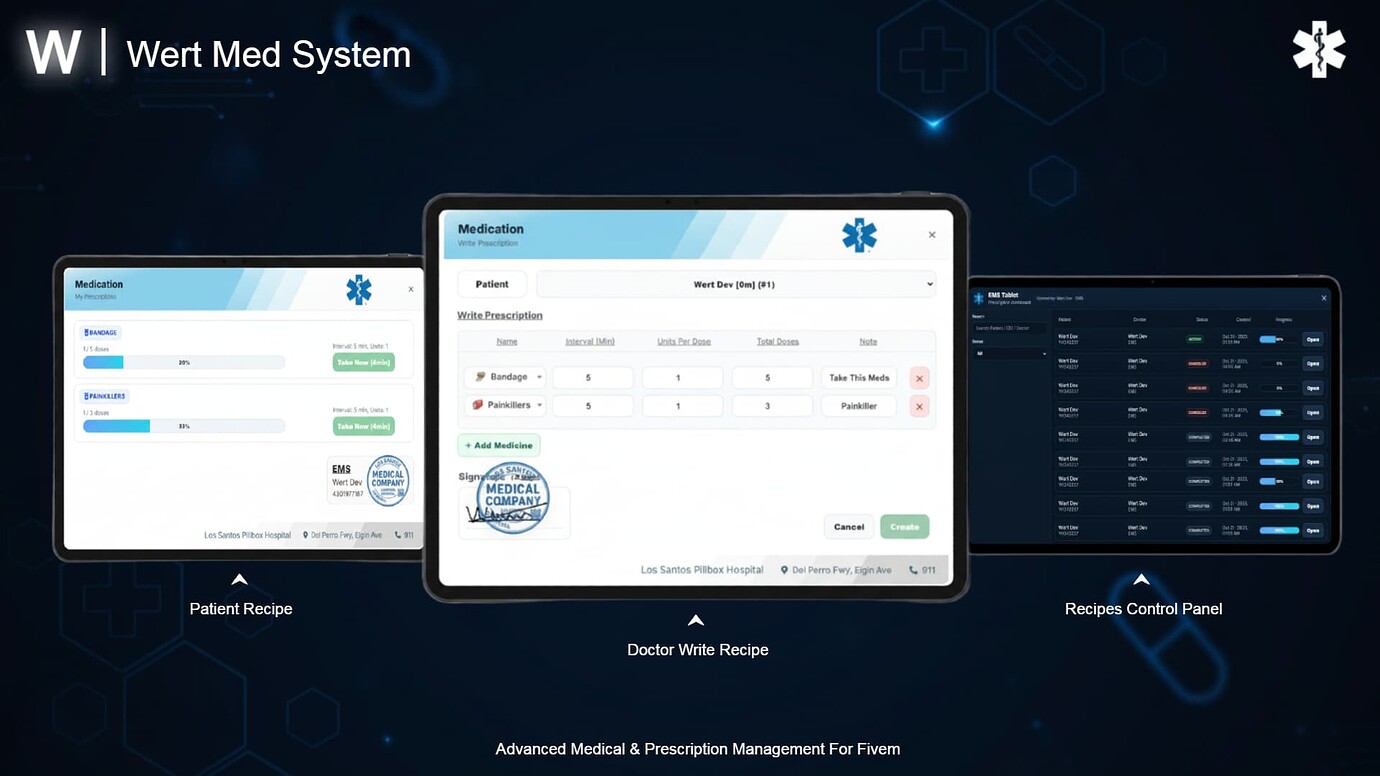
Task: Click the EMS Tablet star of life logo
Action: [977, 297]
